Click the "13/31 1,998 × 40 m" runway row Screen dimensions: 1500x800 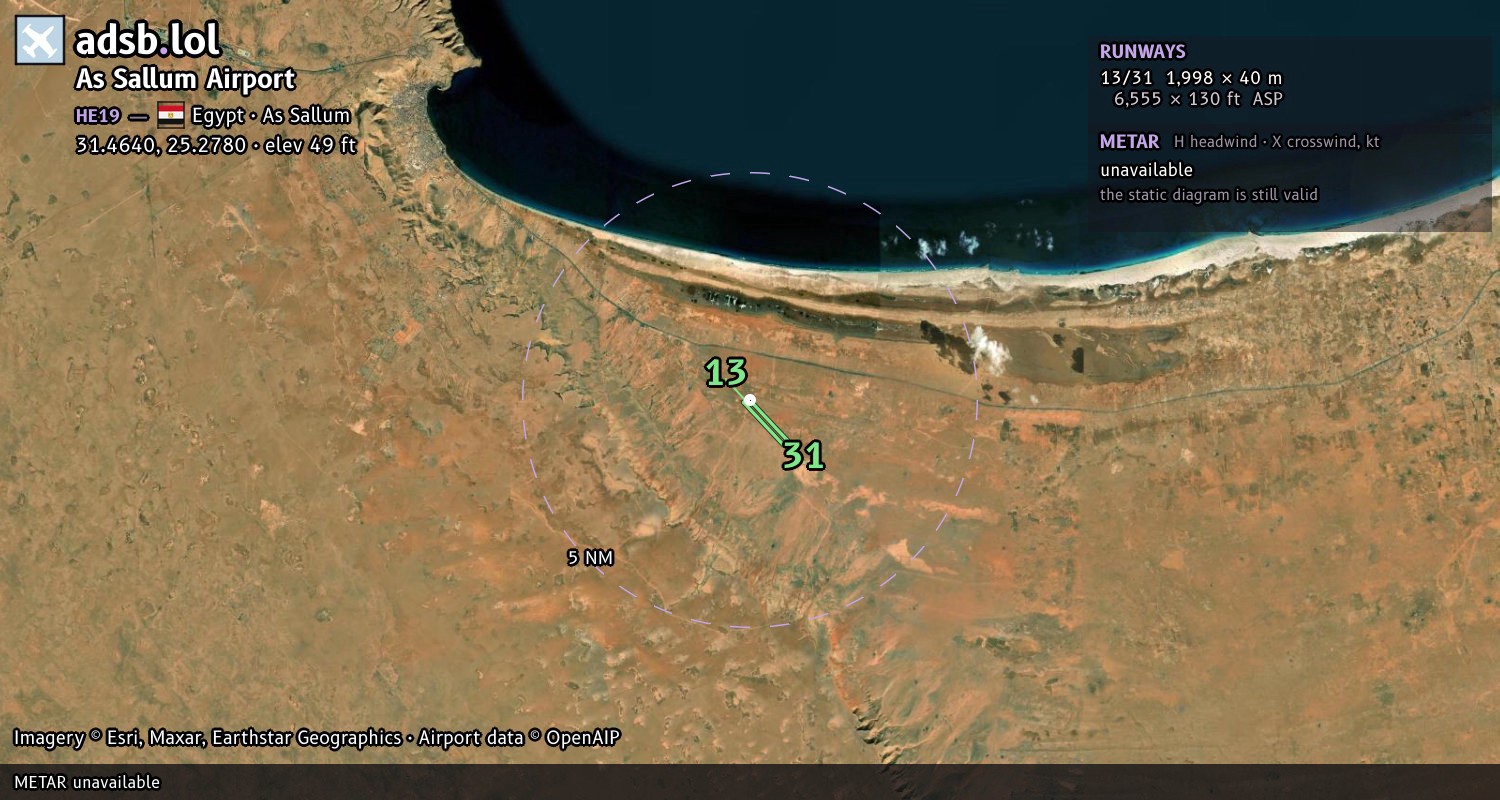1190,77
